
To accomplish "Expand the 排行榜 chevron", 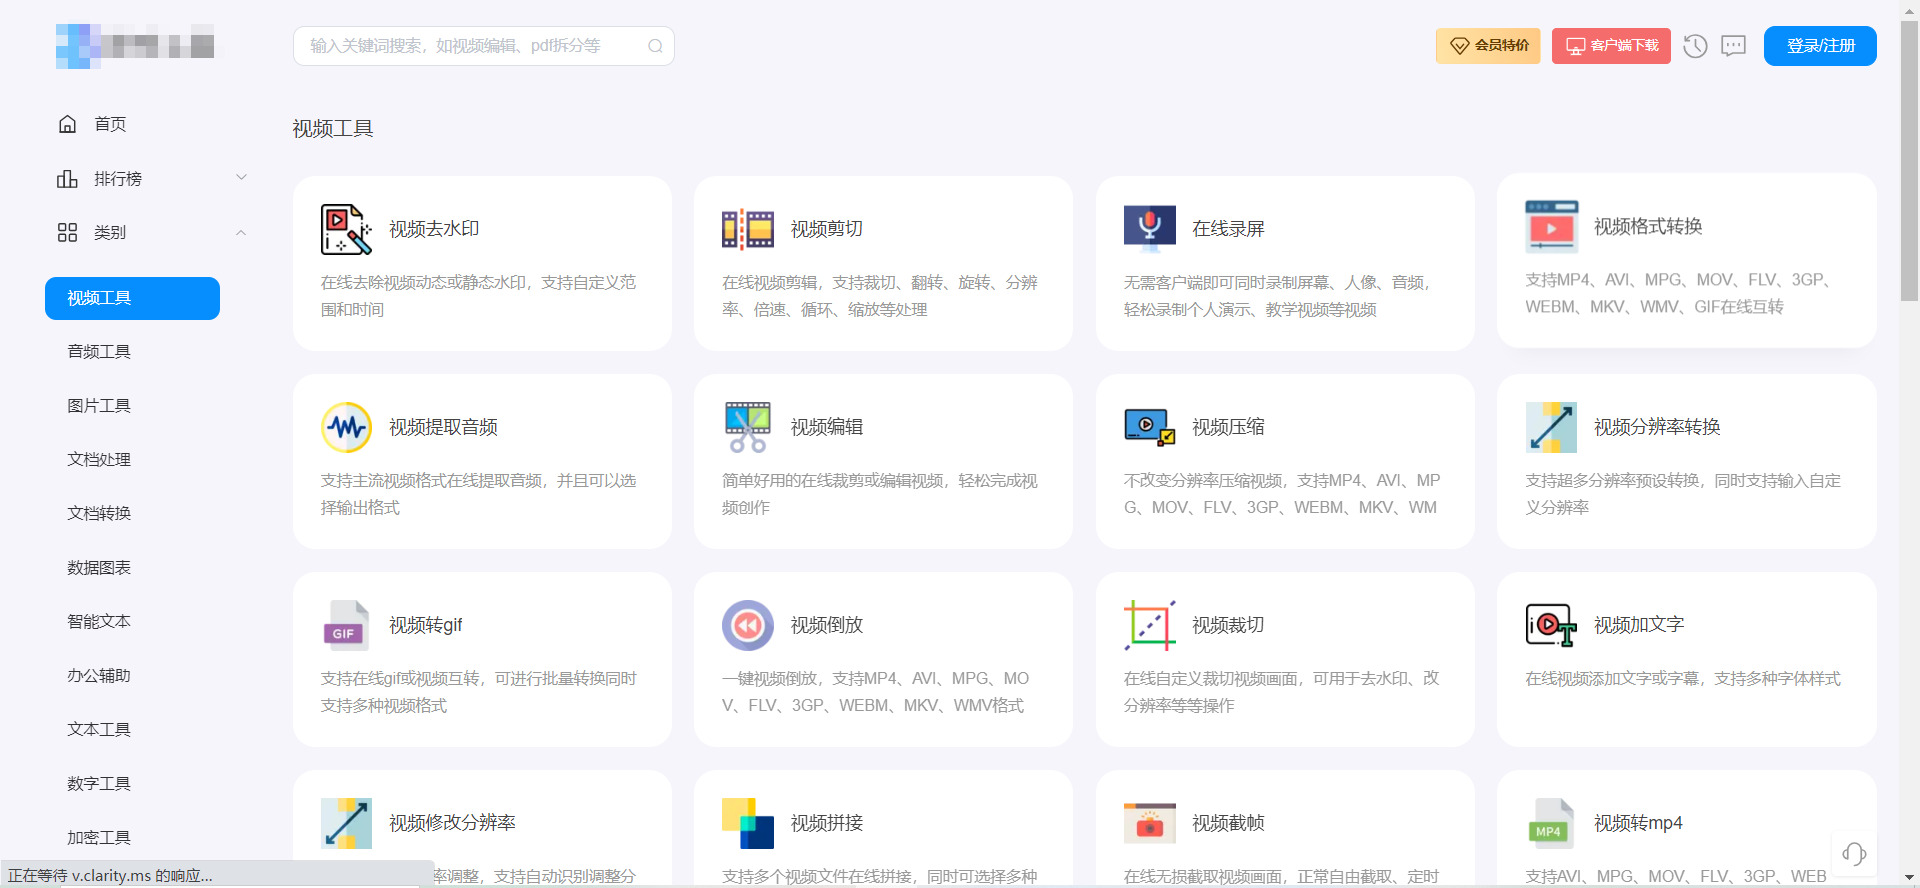I will click(241, 177).
